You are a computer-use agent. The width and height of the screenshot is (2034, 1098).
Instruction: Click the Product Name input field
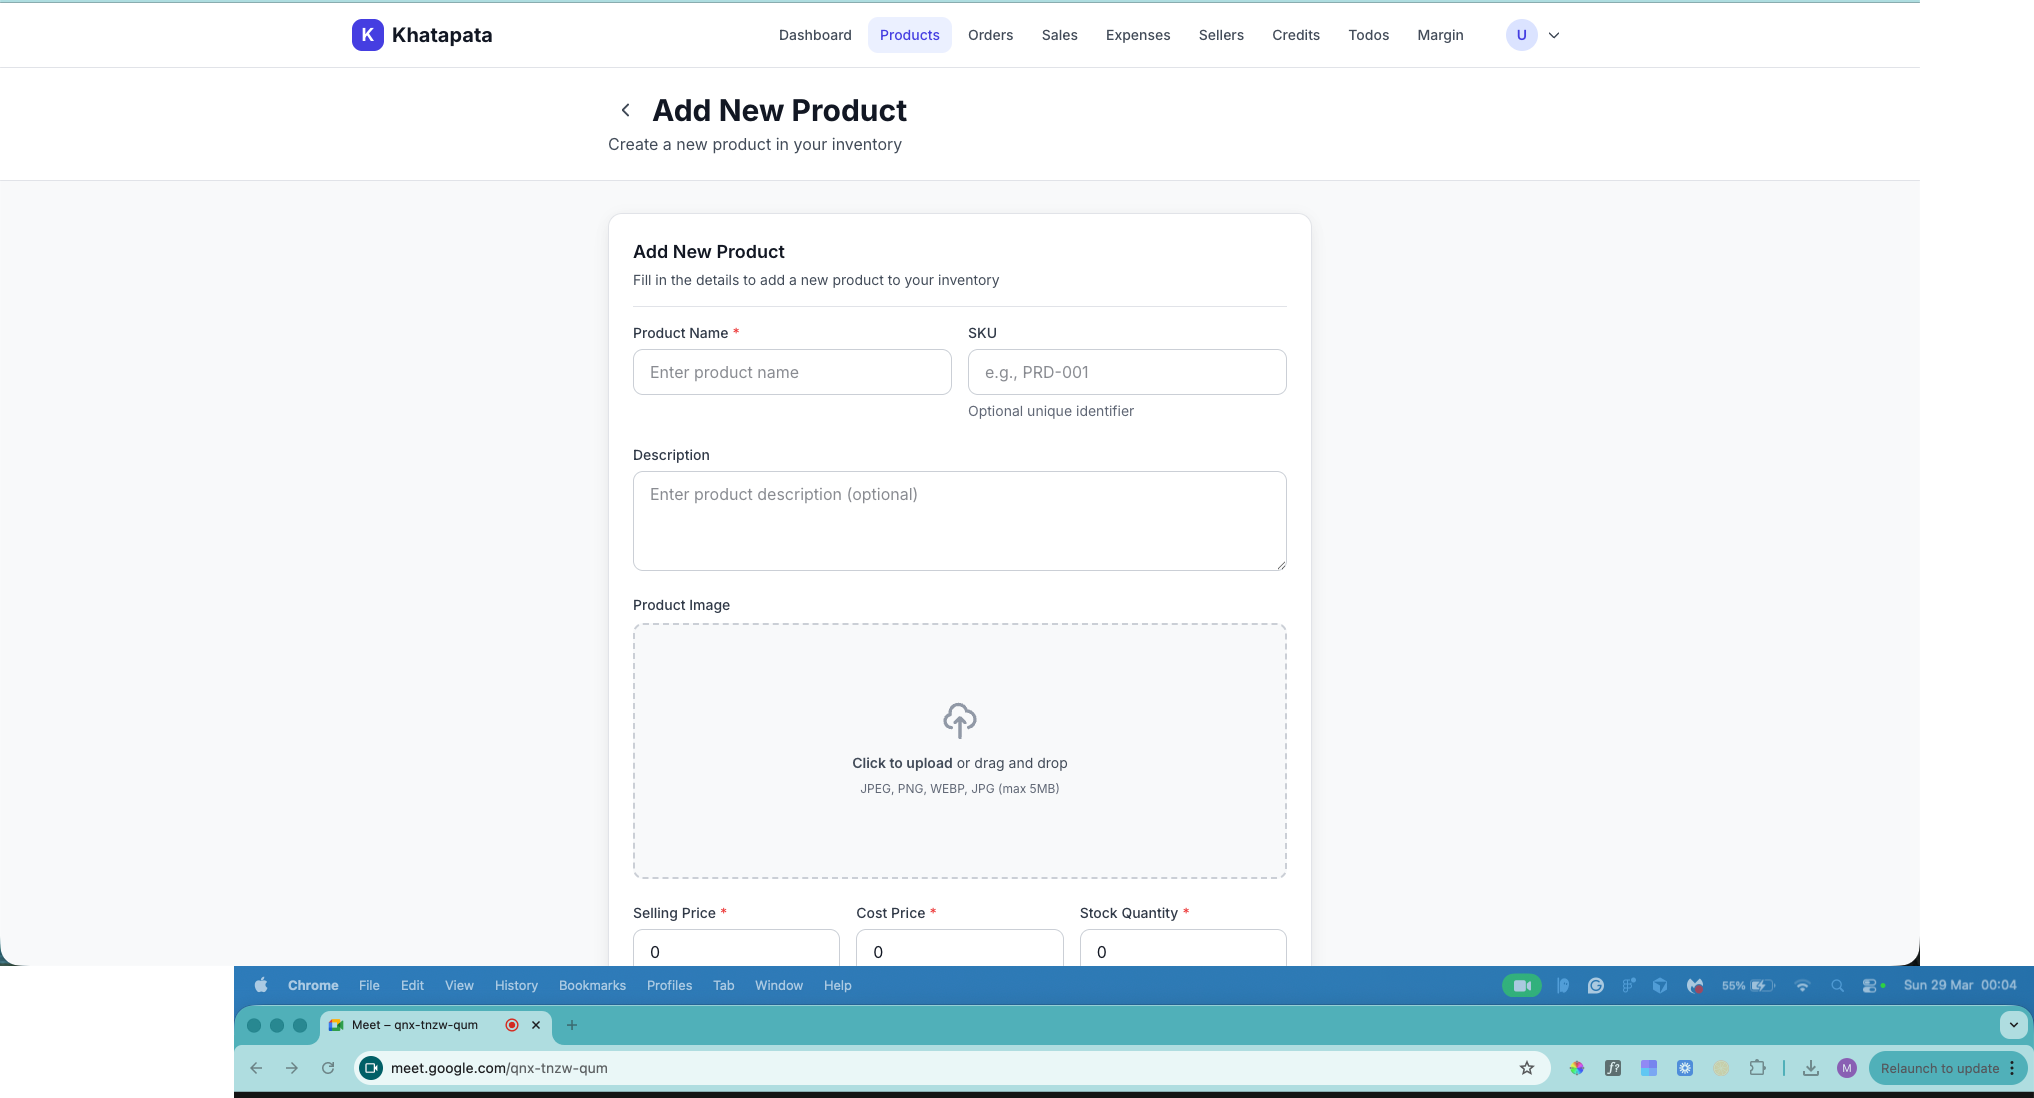point(791,372)
